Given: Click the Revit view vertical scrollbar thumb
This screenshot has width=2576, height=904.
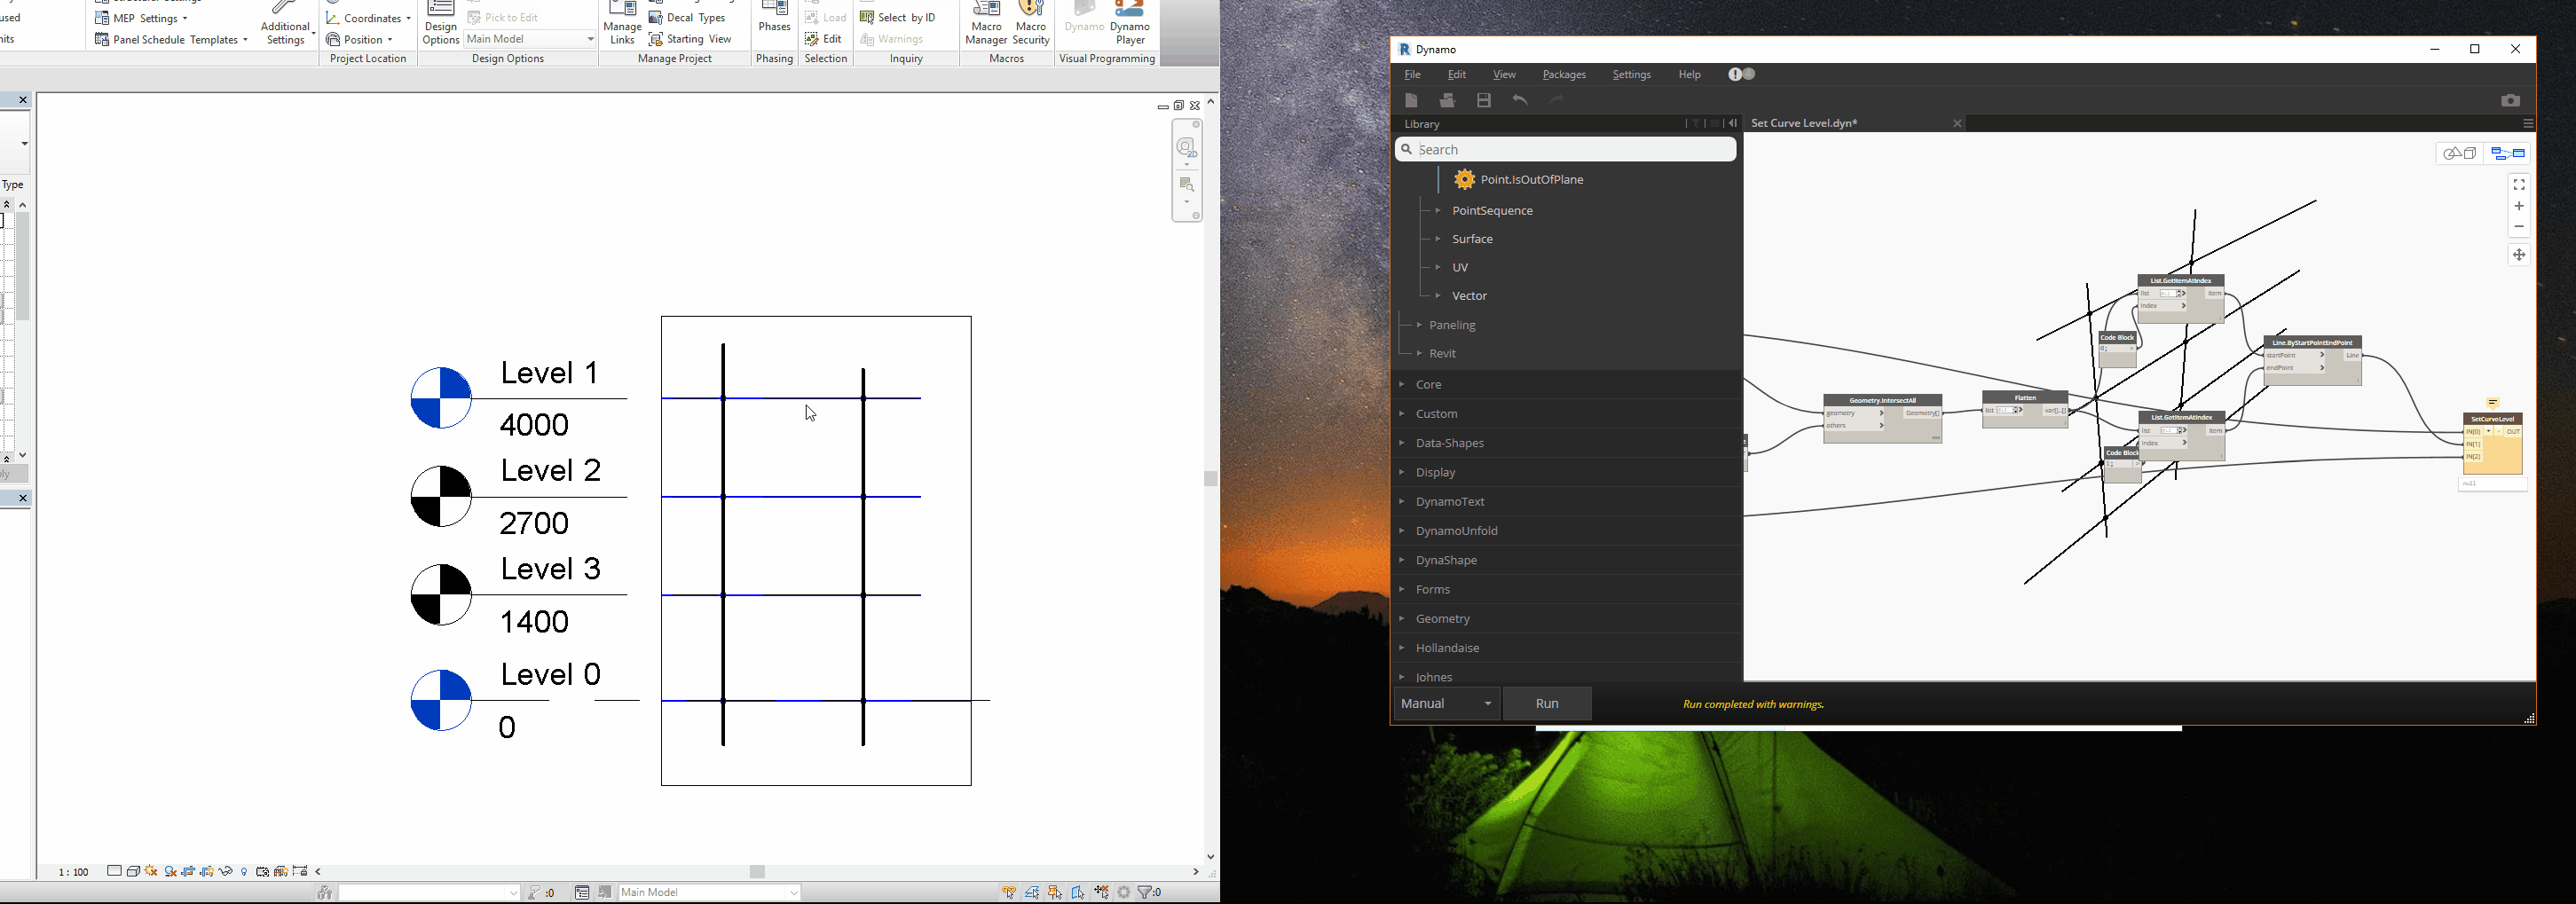Looking at the screenshot, I should [x=1211, y=479].
